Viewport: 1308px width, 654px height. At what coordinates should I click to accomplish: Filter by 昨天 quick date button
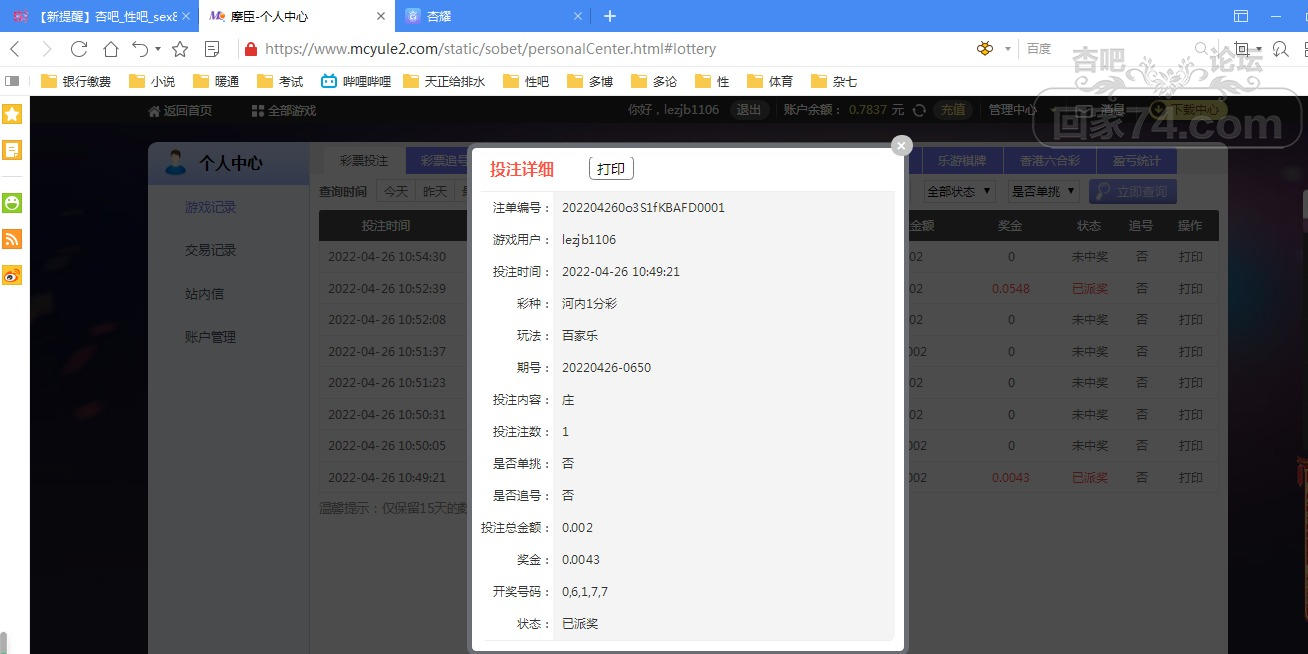(434, 191)
